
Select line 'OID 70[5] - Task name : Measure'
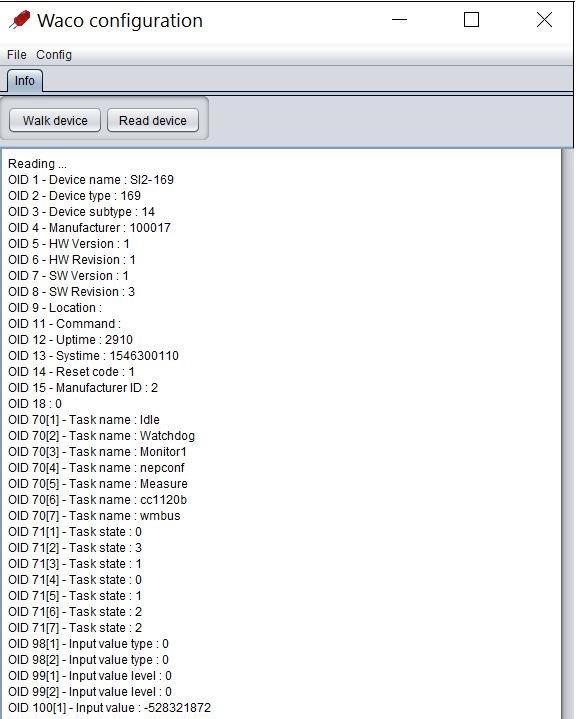[x=98, y=484]
